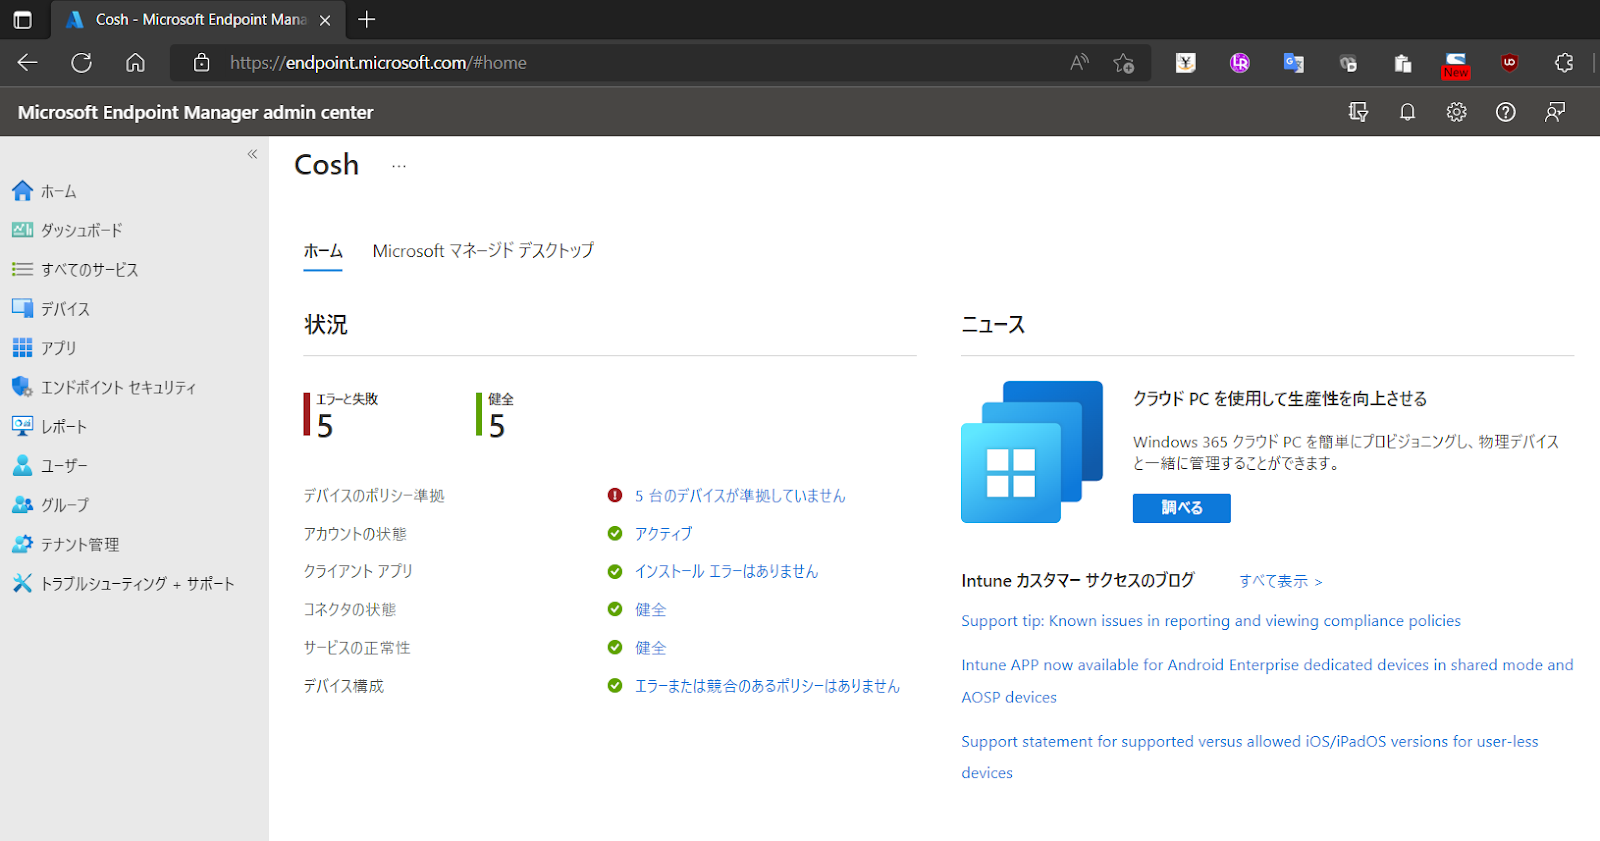Open Support statement iOS/iPadOS article

coord(1250,757)
